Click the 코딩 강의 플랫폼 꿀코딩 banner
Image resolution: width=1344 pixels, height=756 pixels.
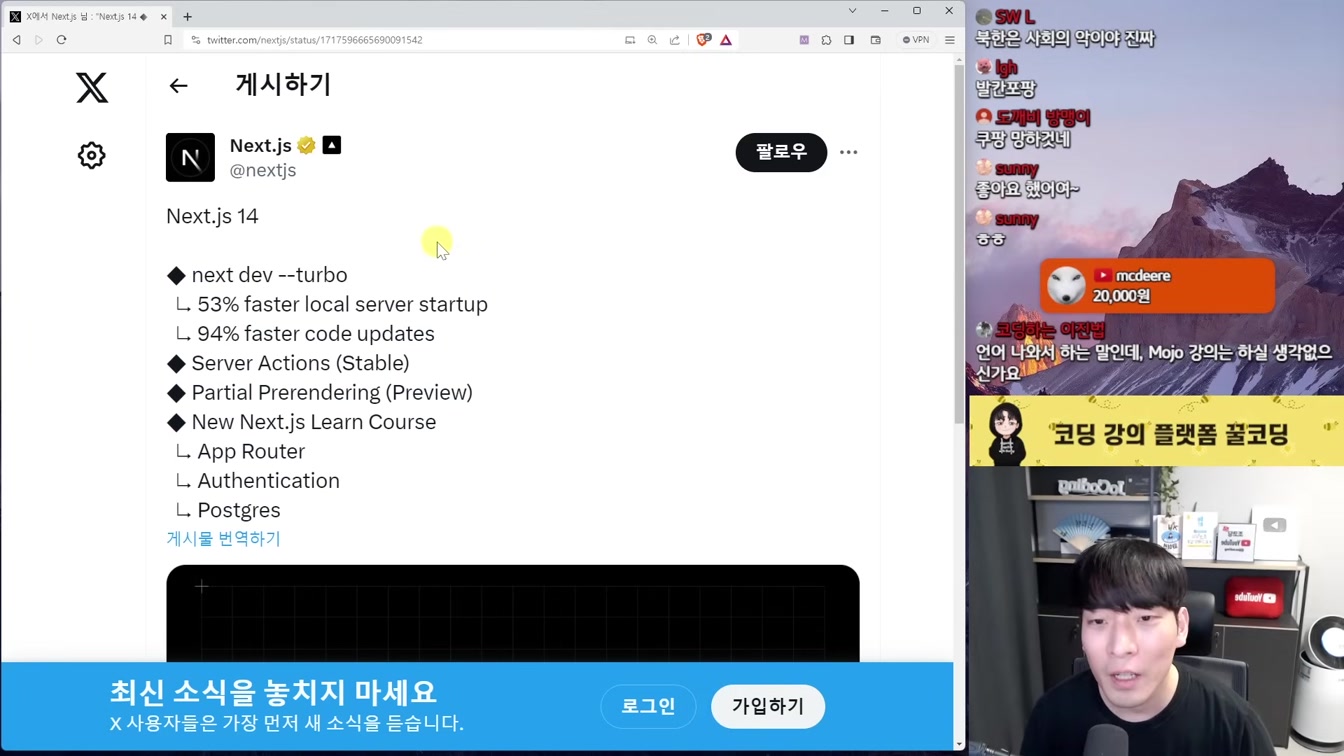pos(1156,431)
